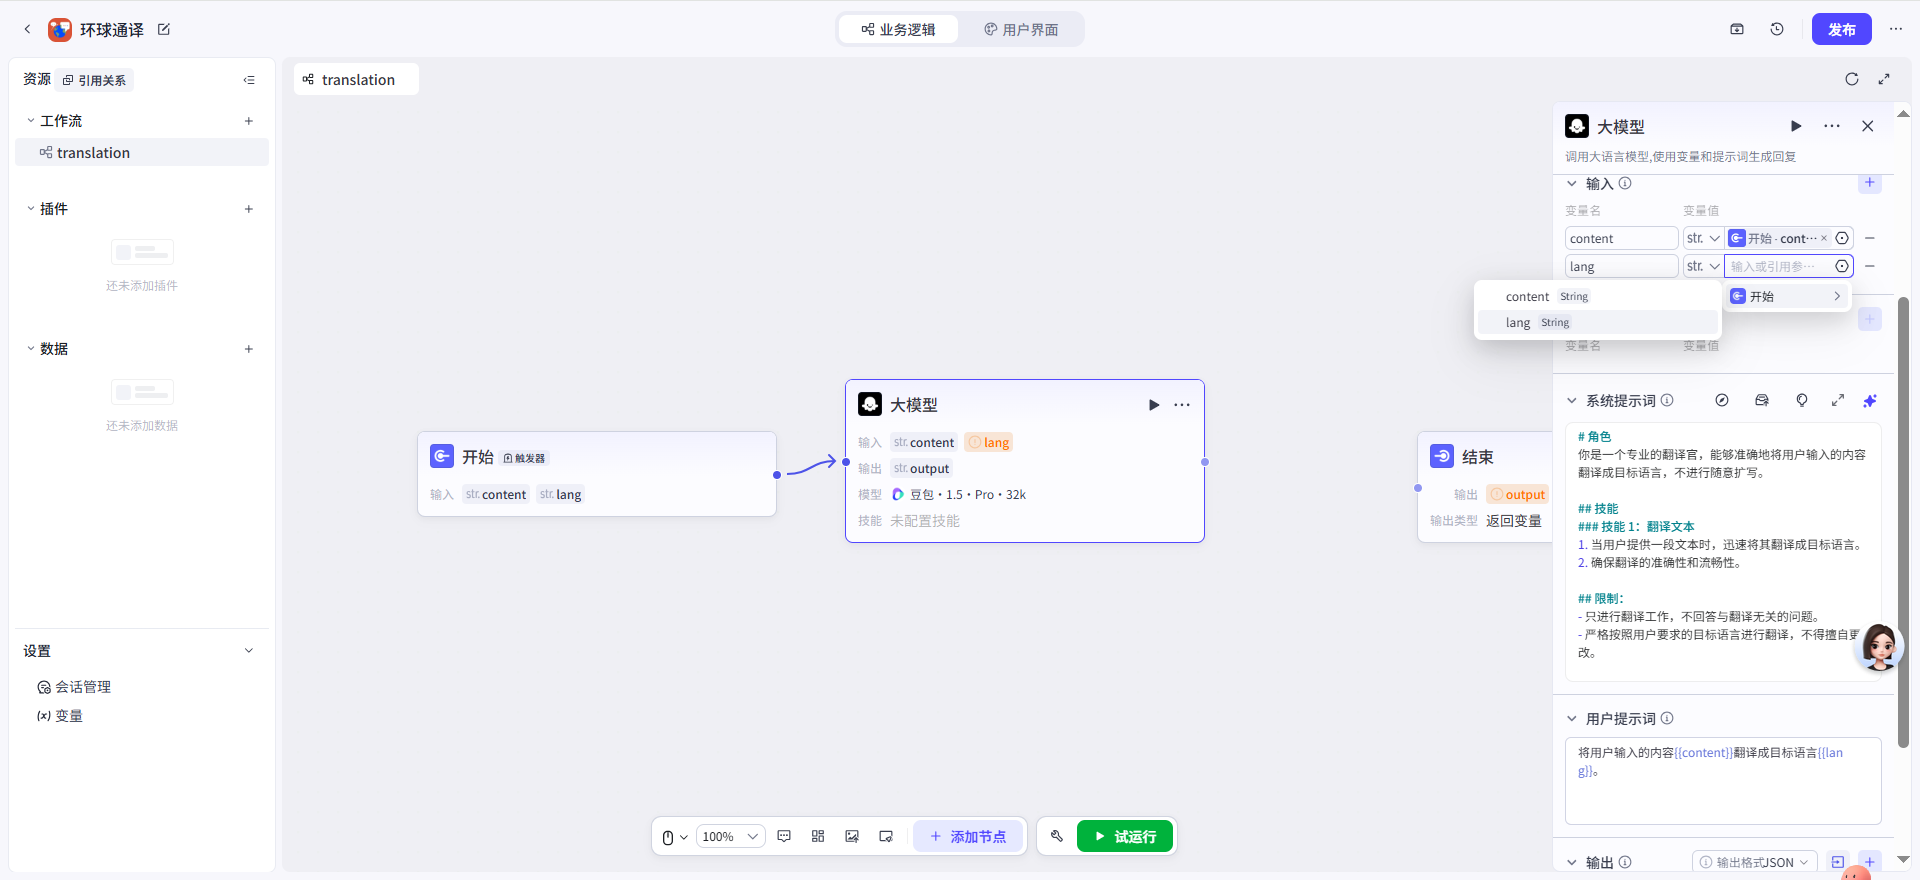The height and width of the screenshot is (880, 1920).
Task: Switch to the 用户界面 tab
Action: coord(1021,30)
